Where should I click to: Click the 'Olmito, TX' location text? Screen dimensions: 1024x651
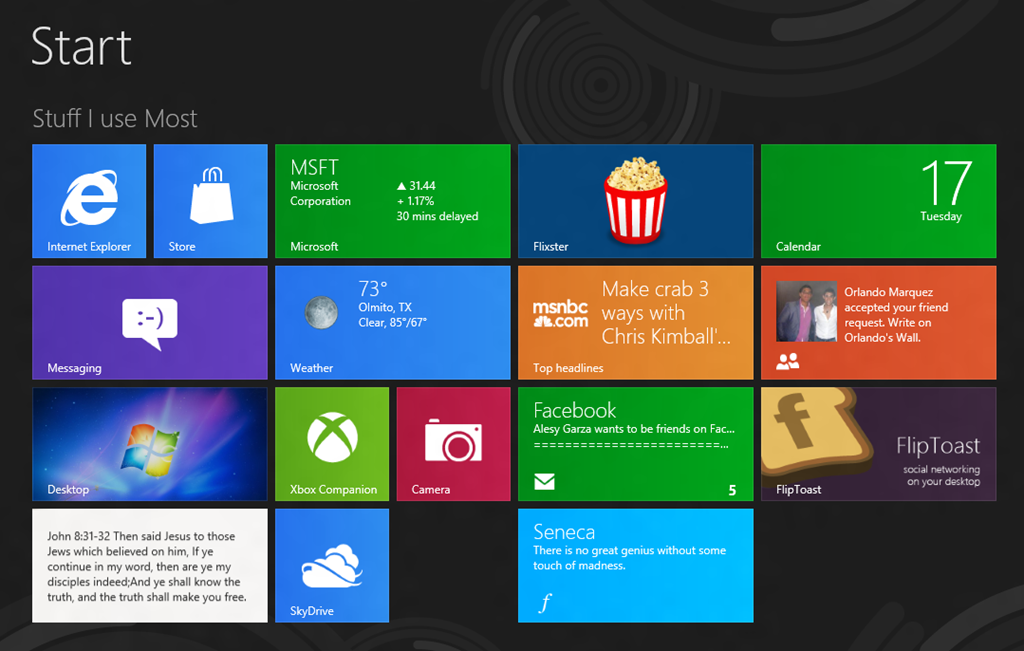385,308
